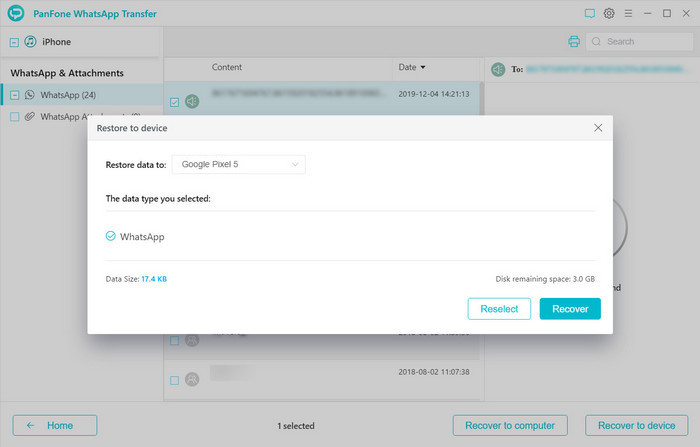Click the search magnifier icon
The height and width of the screenshot is (447, 700).
[x=596, y=42]
